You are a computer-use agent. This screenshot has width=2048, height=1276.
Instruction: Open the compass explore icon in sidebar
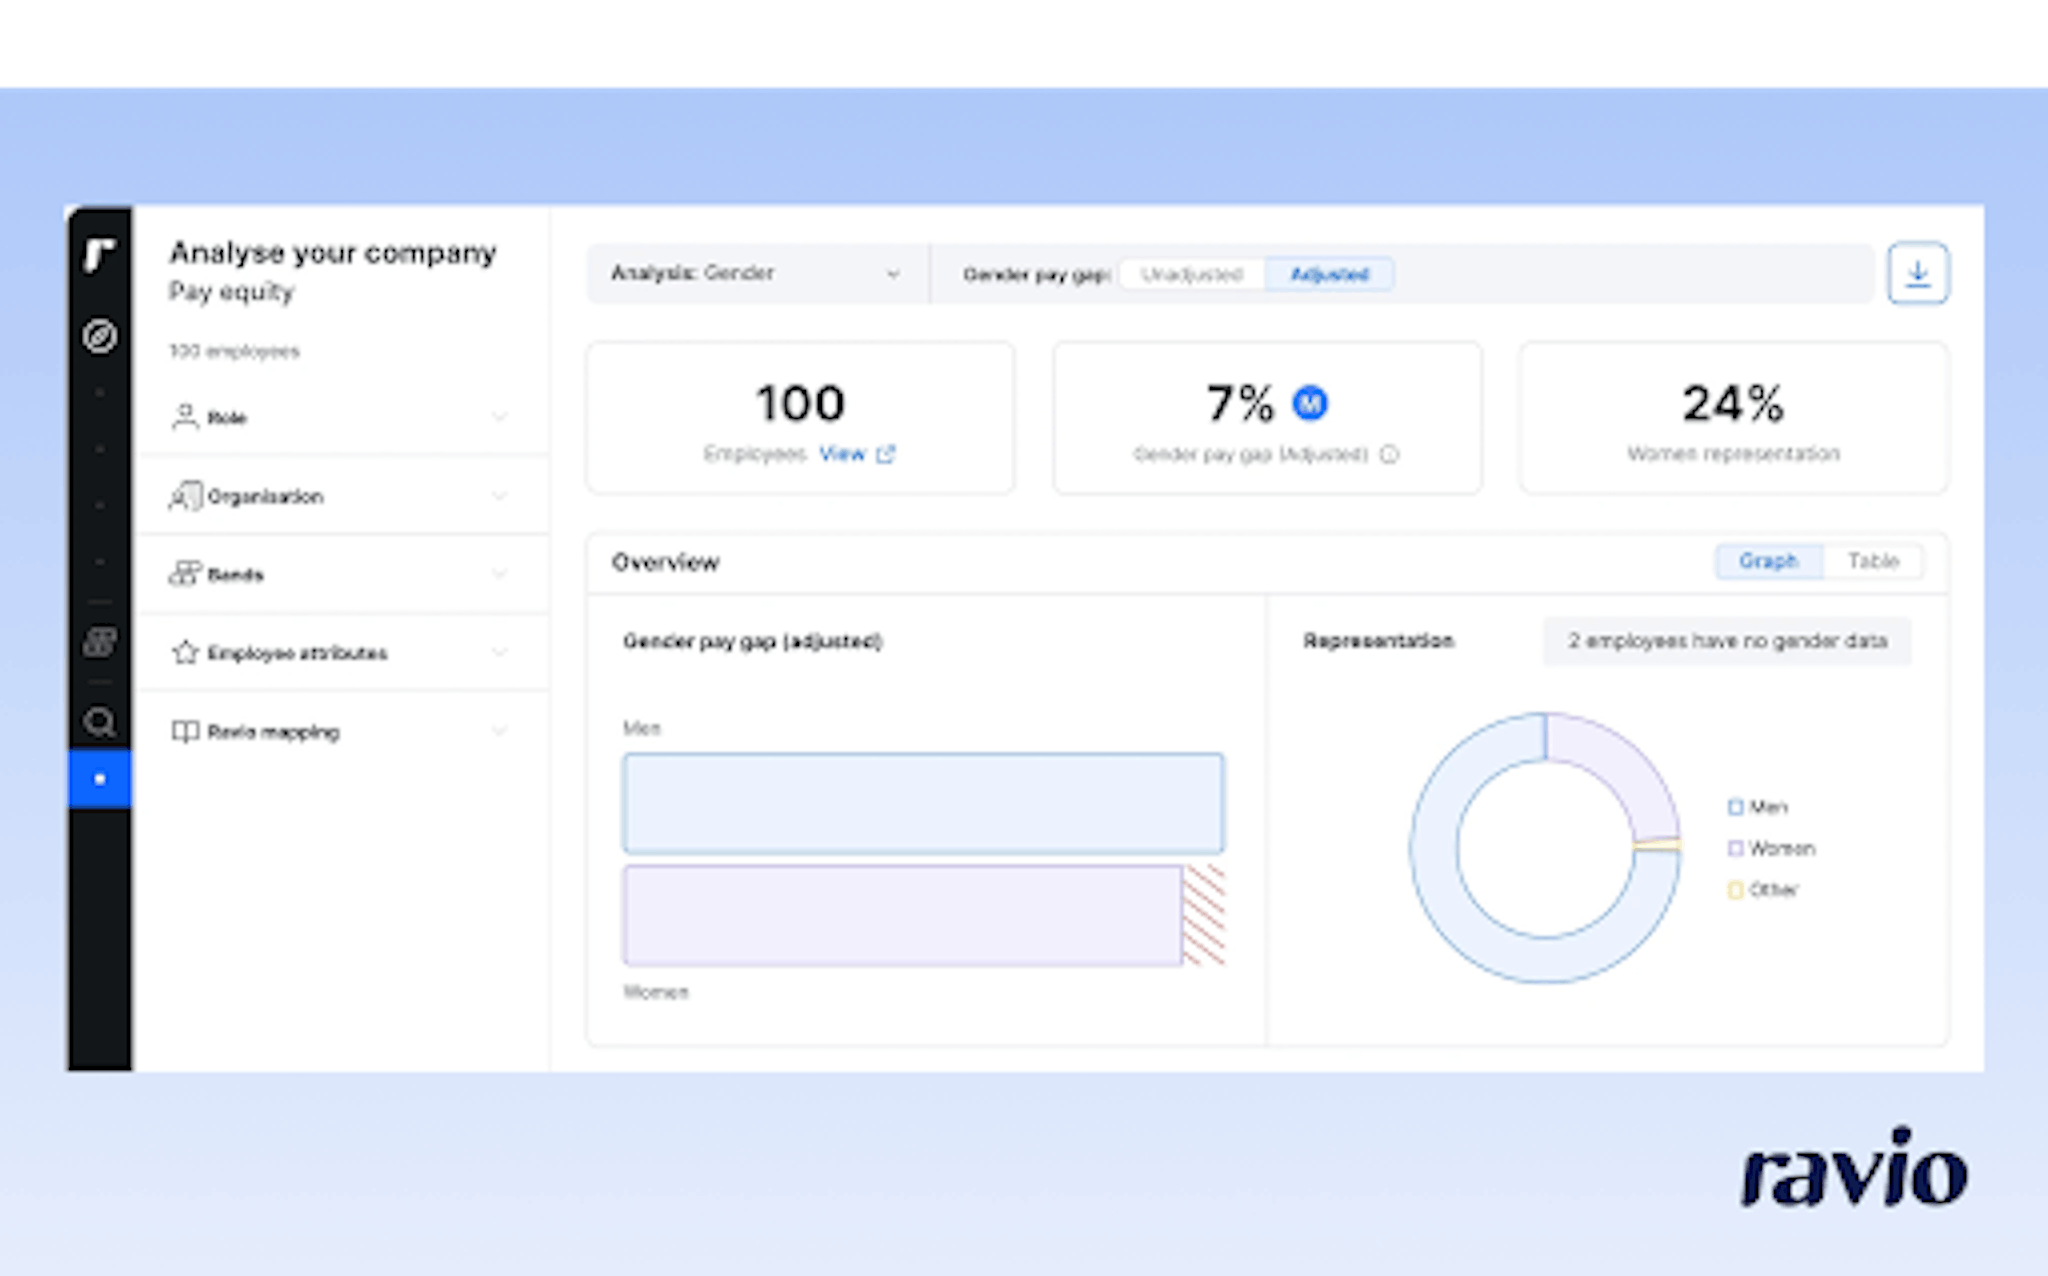(99, 336)
